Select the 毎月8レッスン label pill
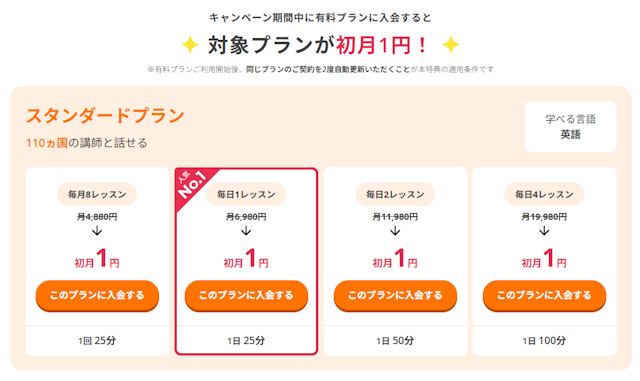640x381 pixels. pos(97,194)
